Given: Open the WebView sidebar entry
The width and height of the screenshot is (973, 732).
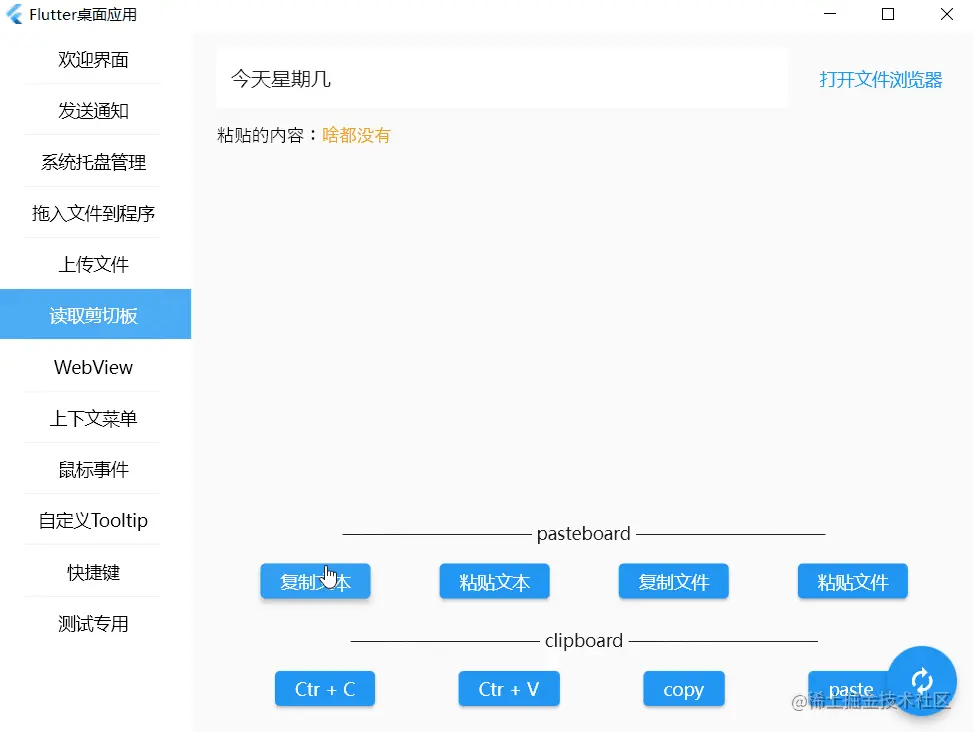Looking at the screenshot, I should tap(93, 367).
